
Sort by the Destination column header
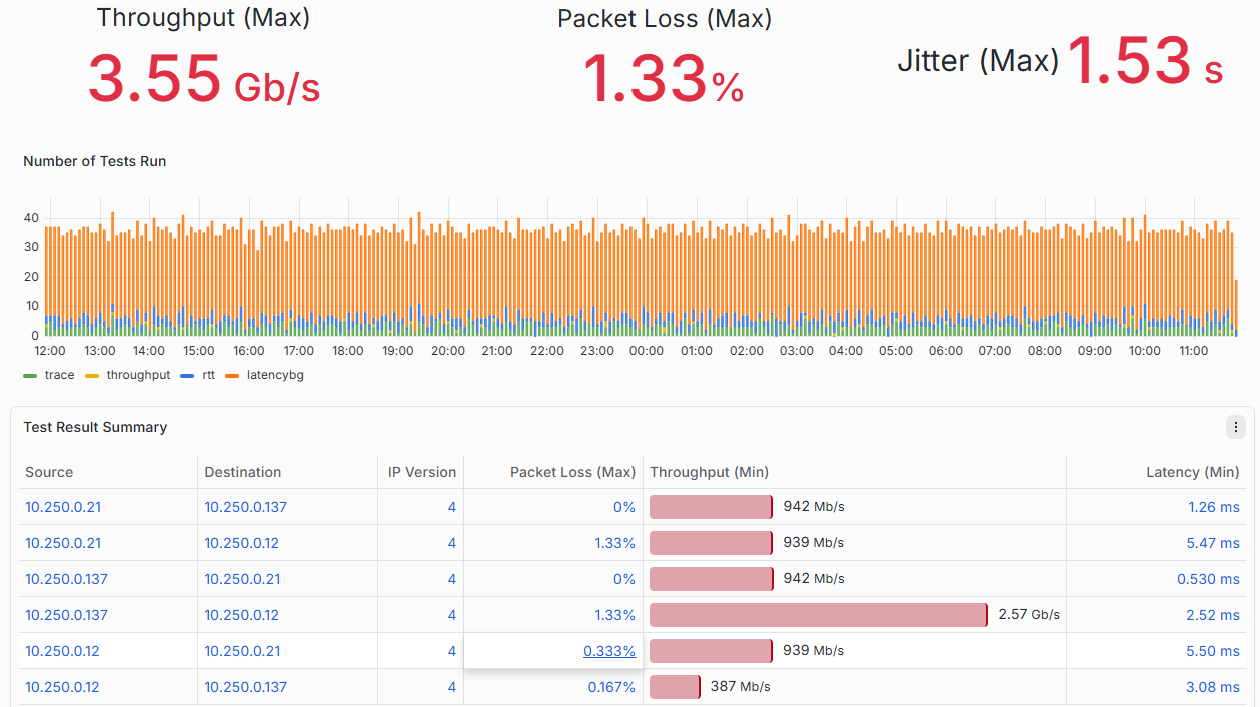pos(243,472)
